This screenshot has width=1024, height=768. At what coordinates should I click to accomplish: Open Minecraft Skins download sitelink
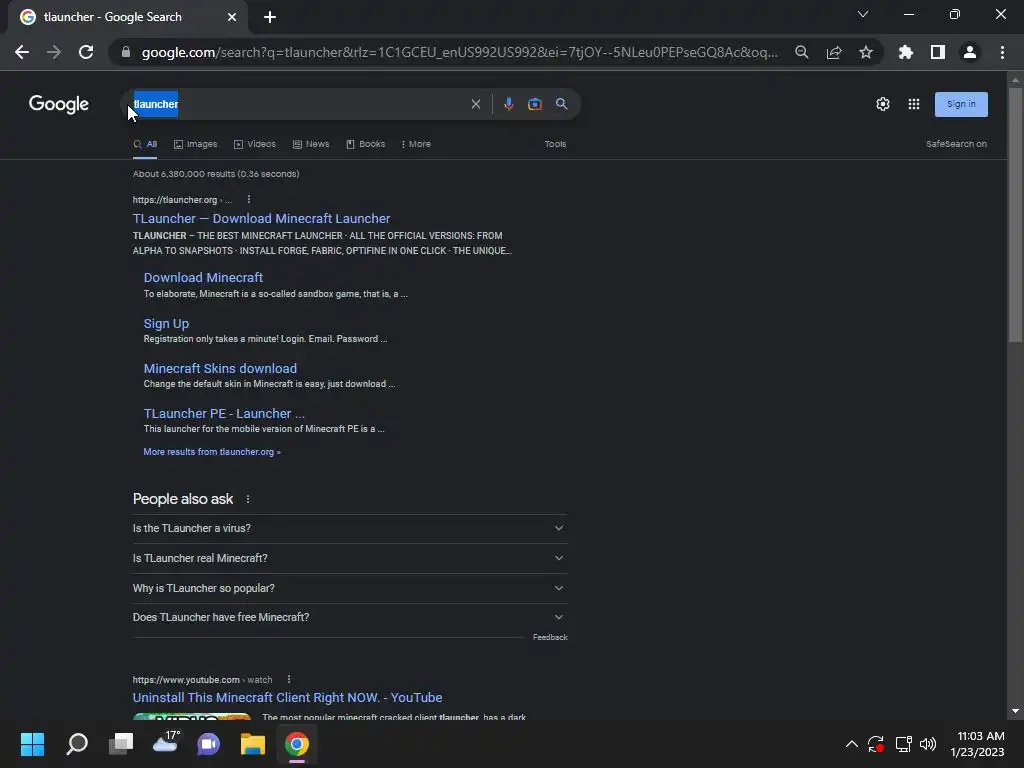(x=220, y=368)
